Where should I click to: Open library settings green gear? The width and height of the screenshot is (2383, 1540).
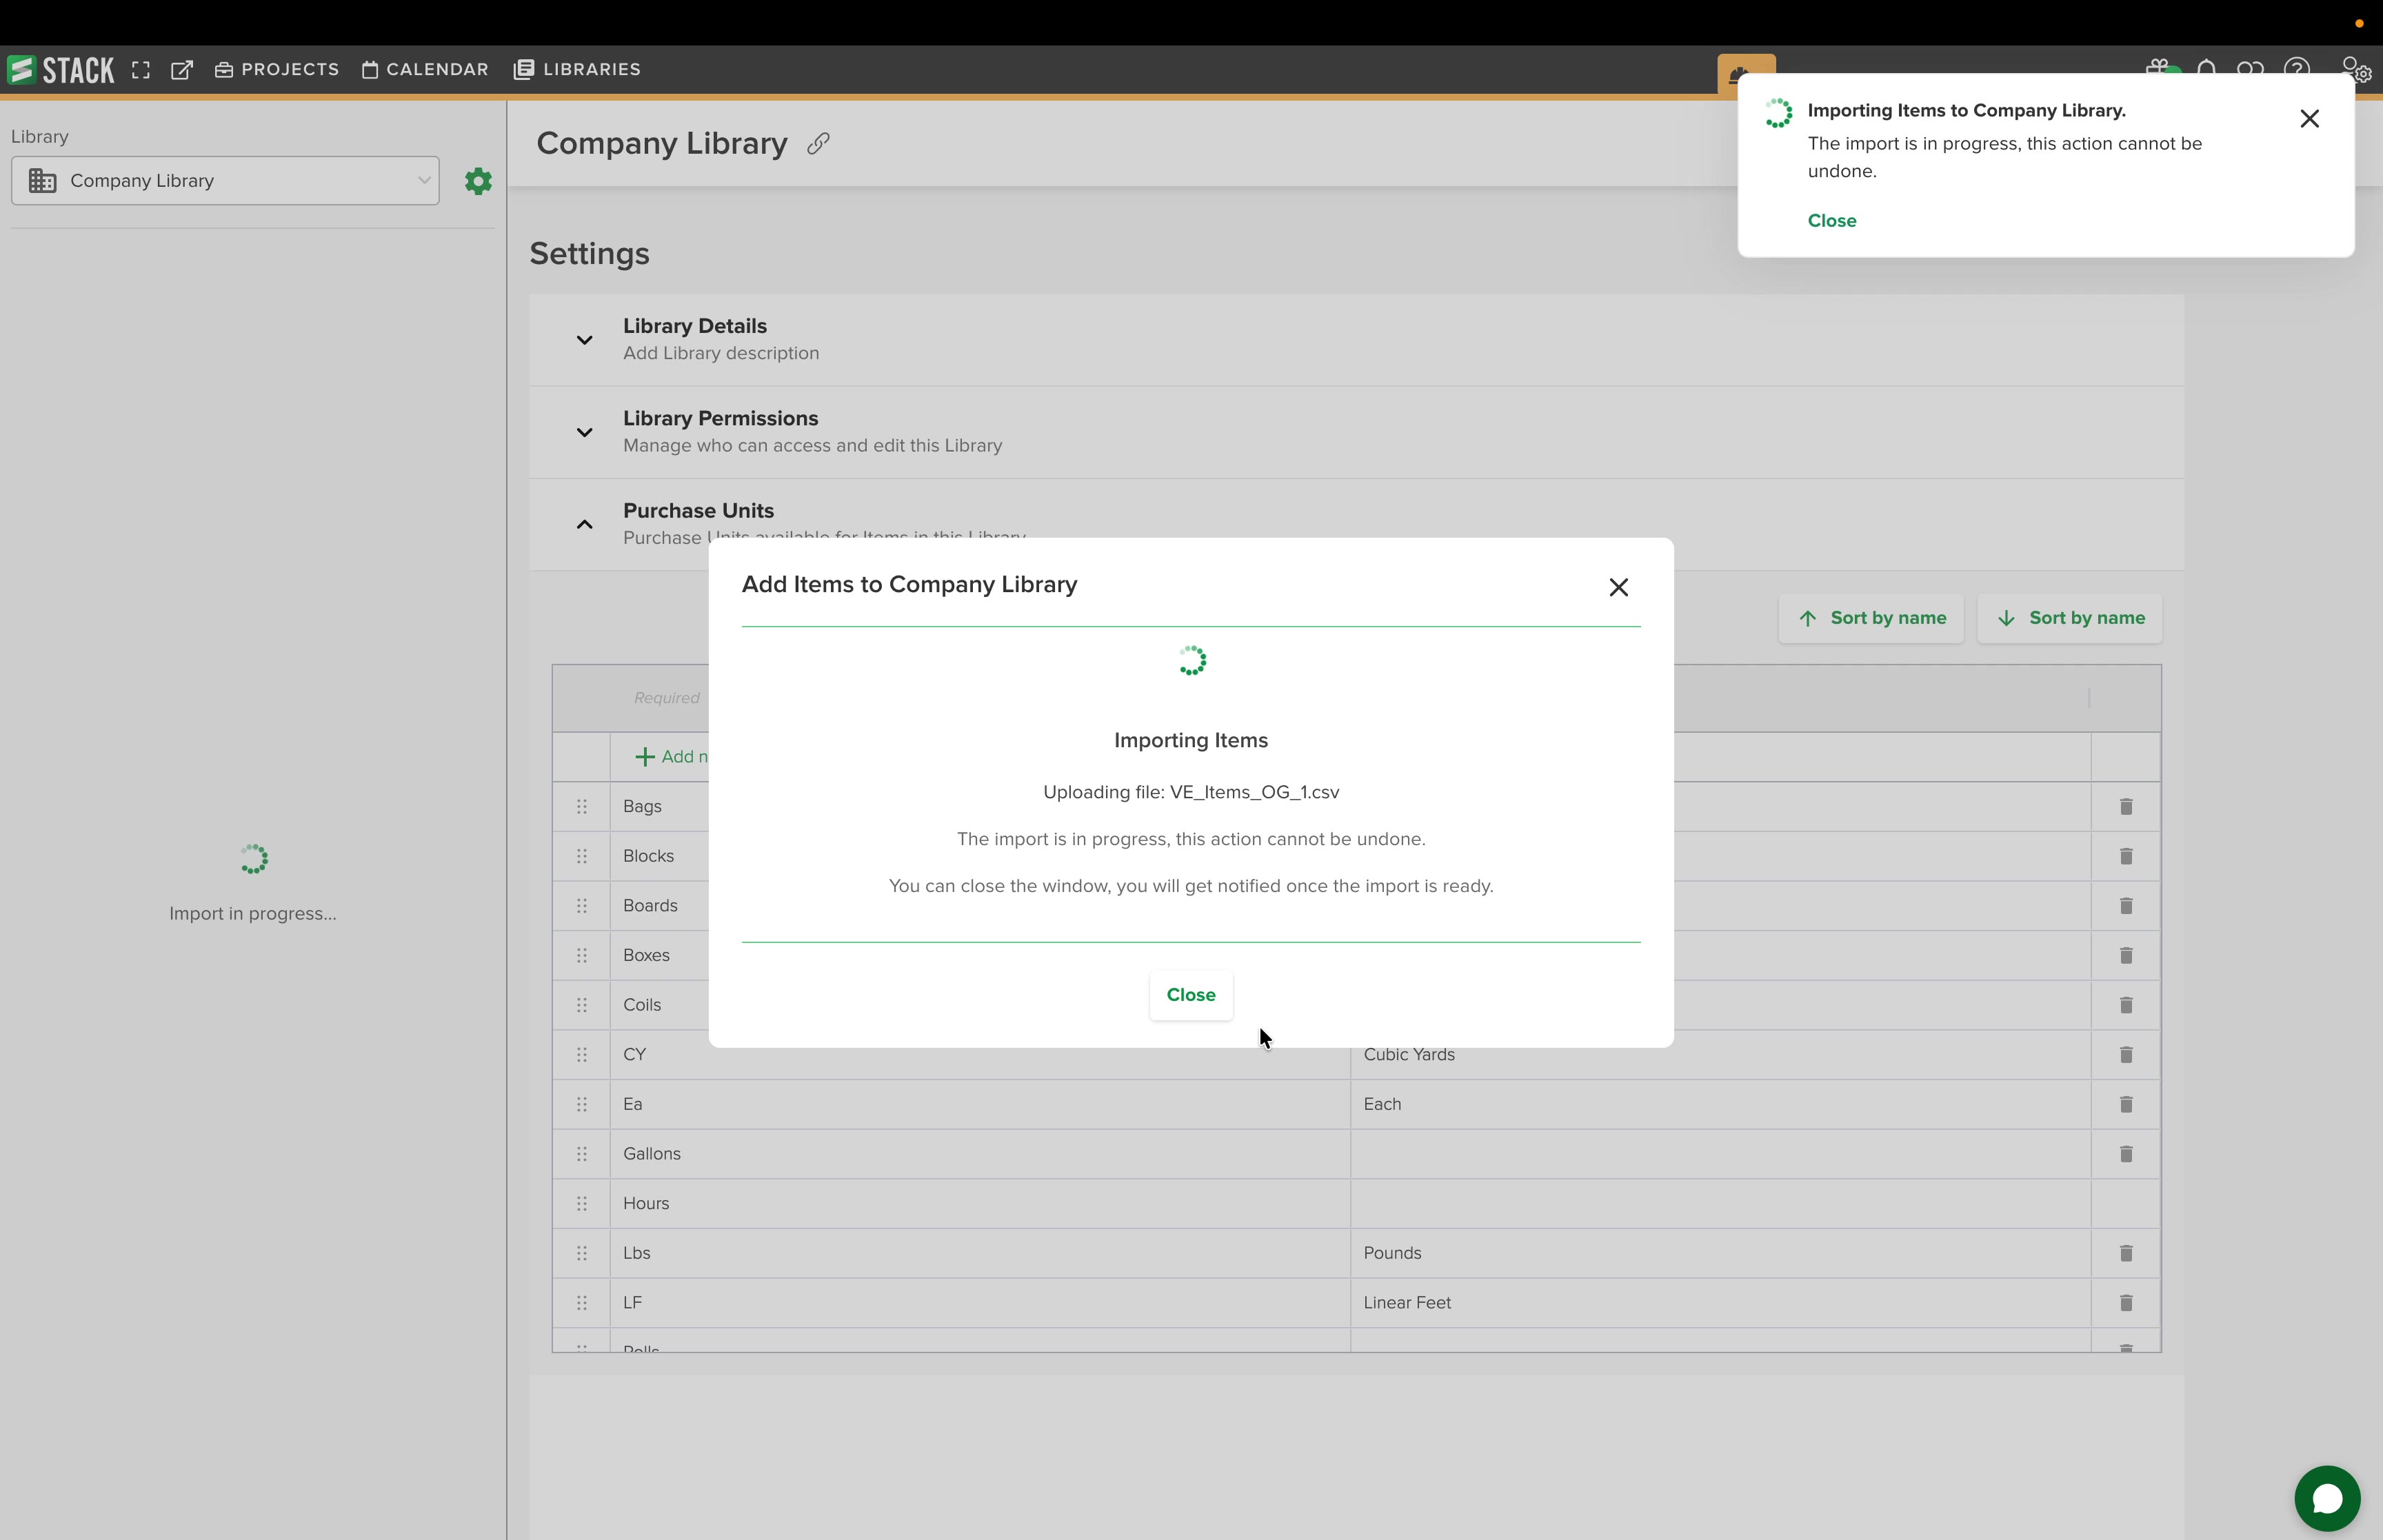point(478,181)
